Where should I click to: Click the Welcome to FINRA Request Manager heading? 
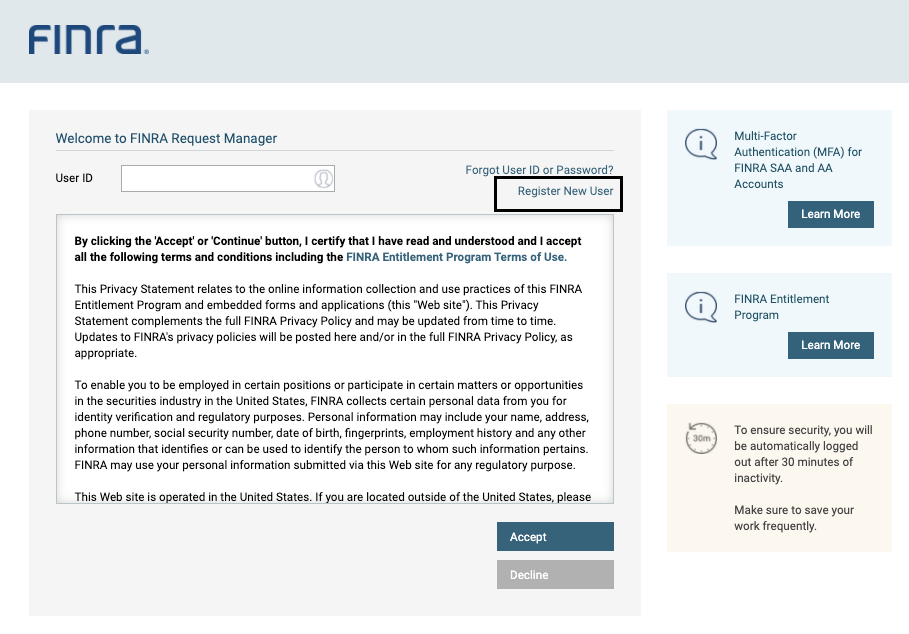click(x=166, y=139)
